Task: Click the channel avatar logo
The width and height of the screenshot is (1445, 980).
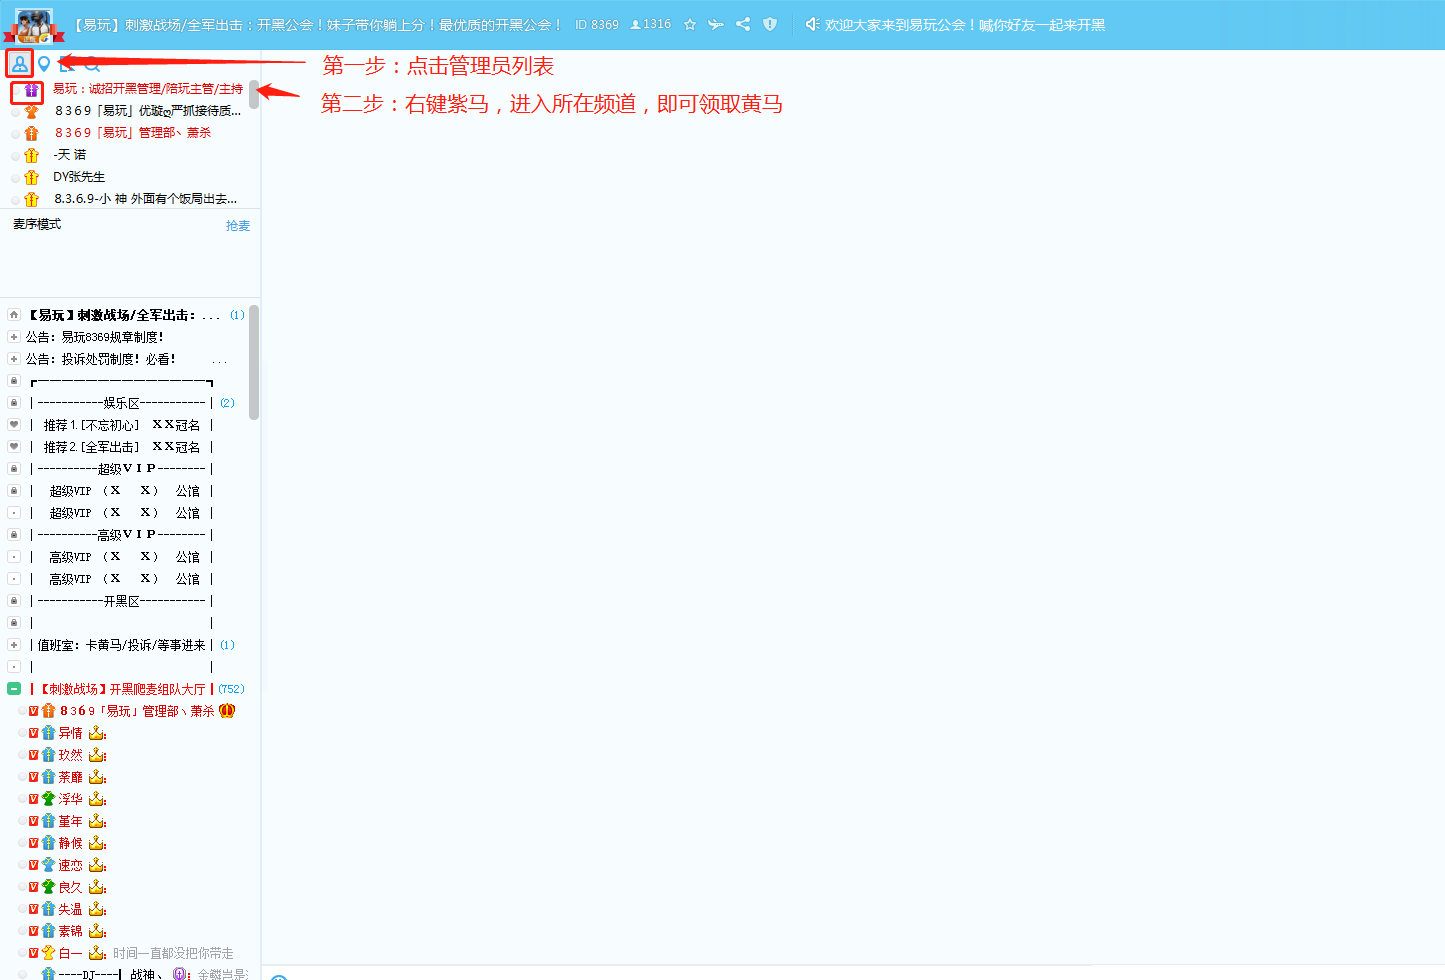Action: tap(33, 25)
